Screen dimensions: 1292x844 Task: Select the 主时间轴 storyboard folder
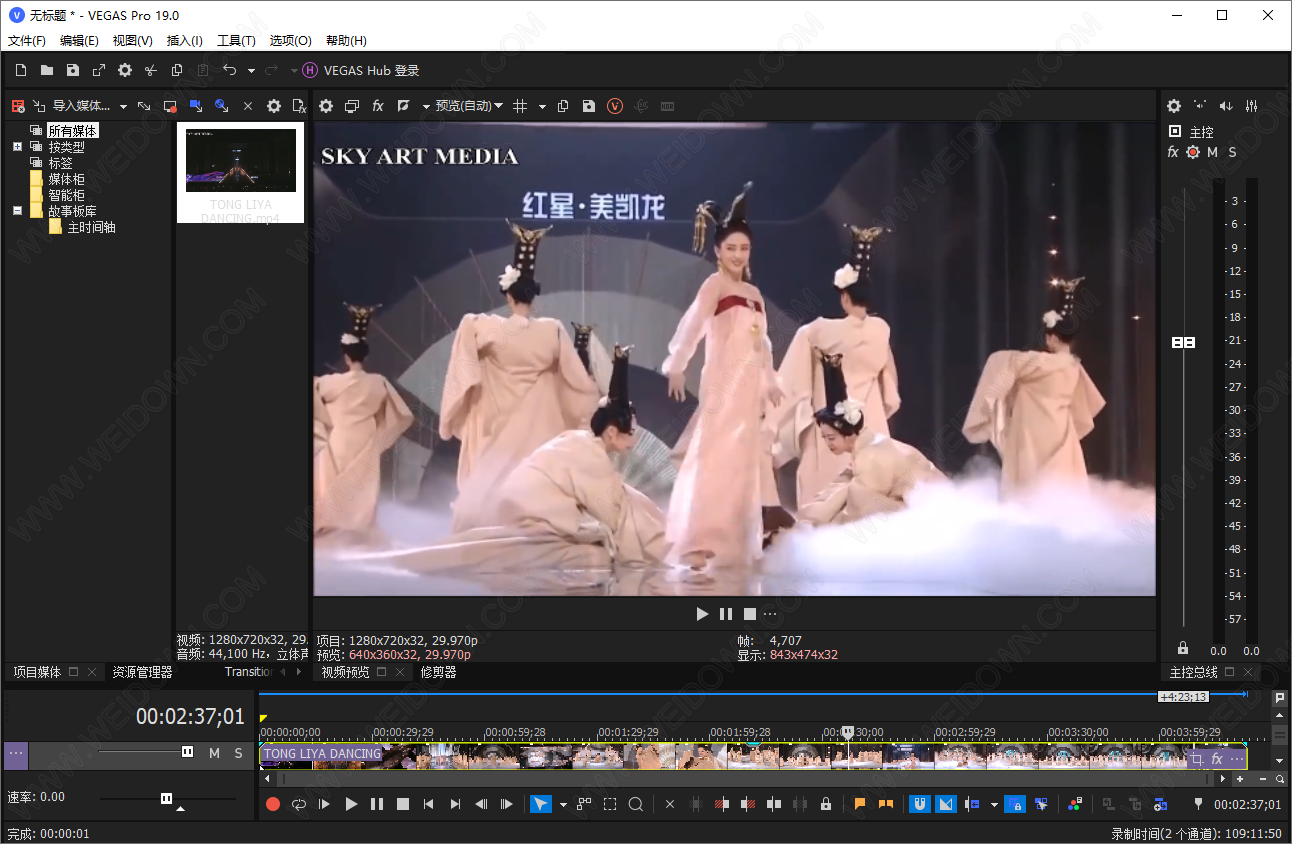91,227
